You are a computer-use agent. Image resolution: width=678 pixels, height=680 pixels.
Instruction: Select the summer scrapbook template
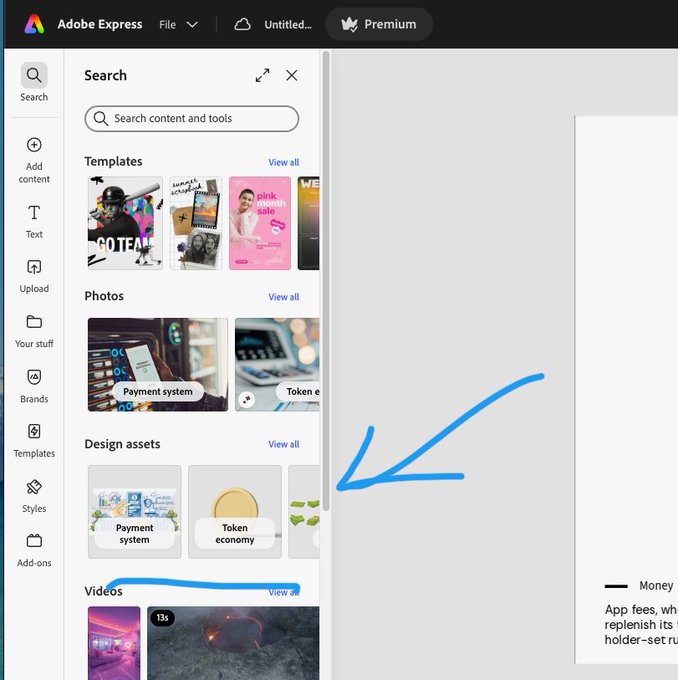click(x=196, y=223)
